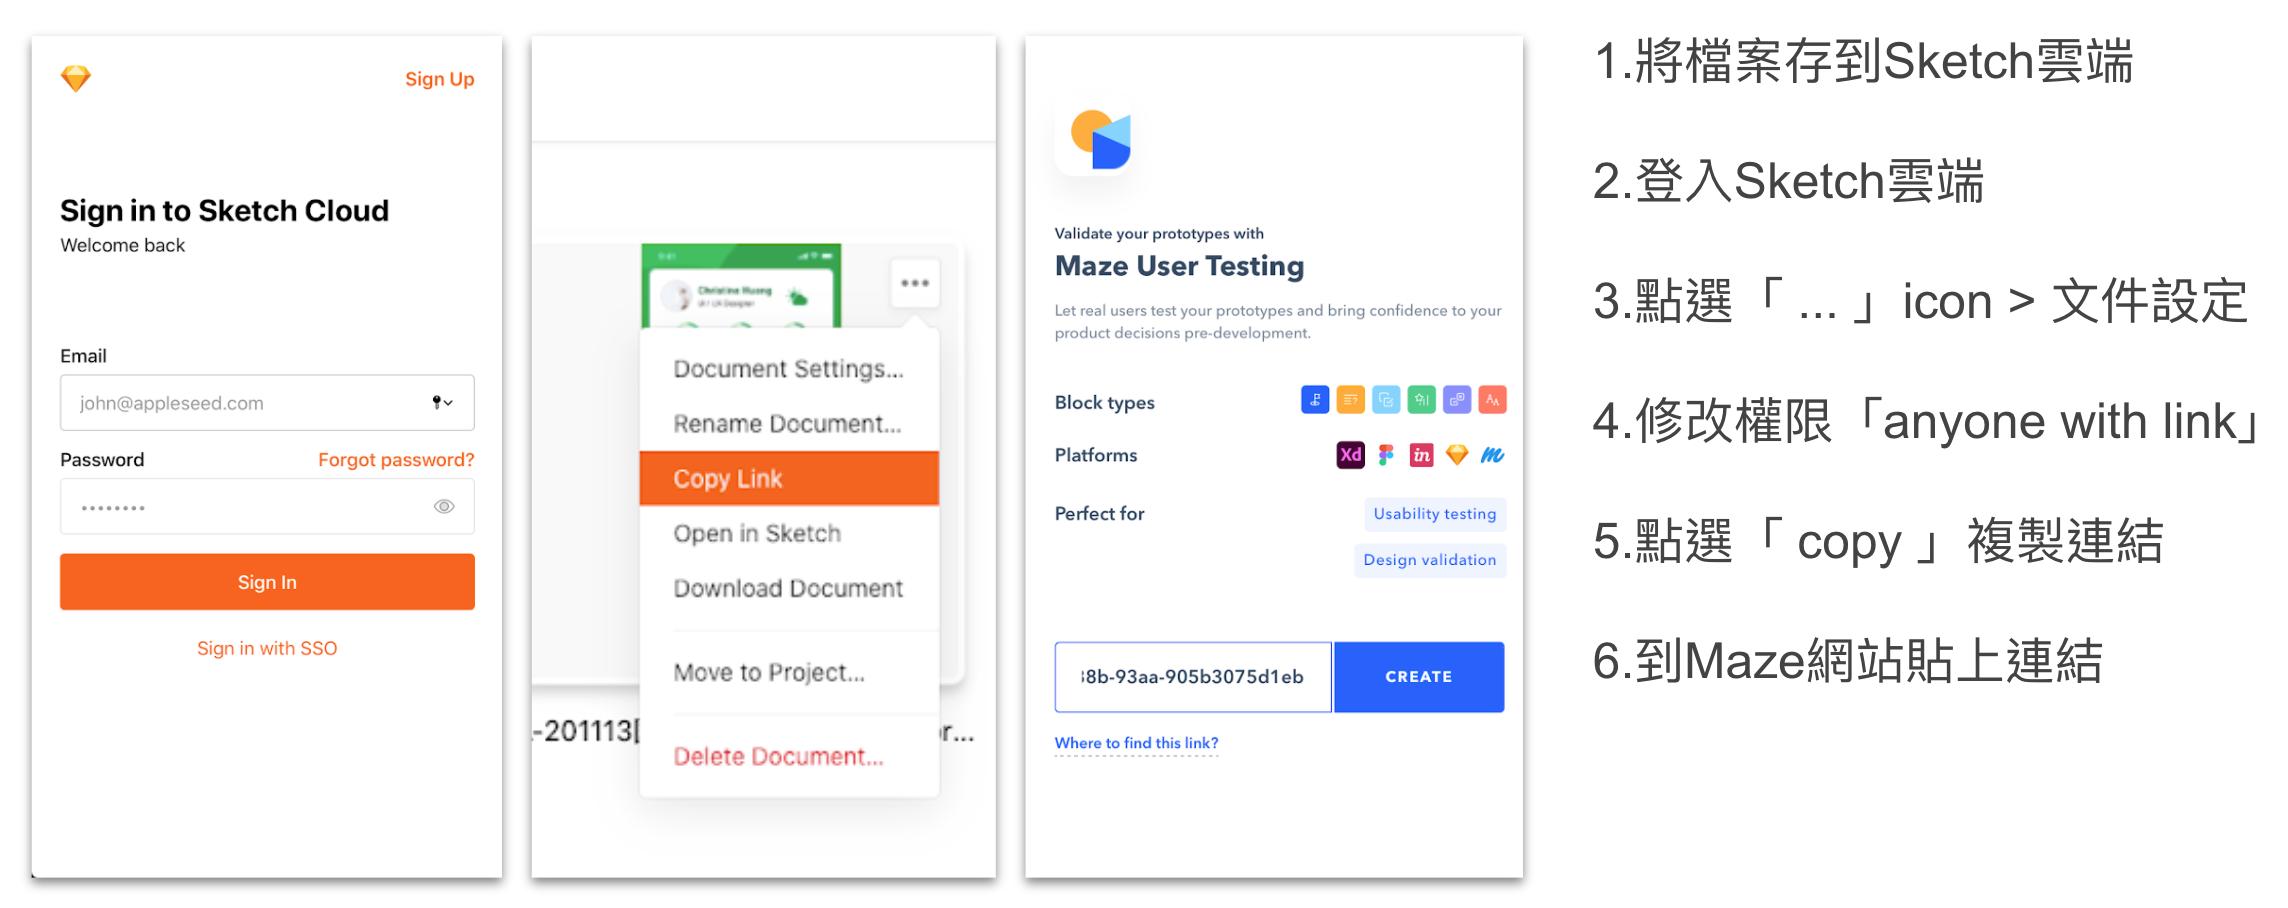Choose Move to Project... menu entry
The height and width of the screenshot is (908, 2288).
pyautogui.click(x=789, y=672)
